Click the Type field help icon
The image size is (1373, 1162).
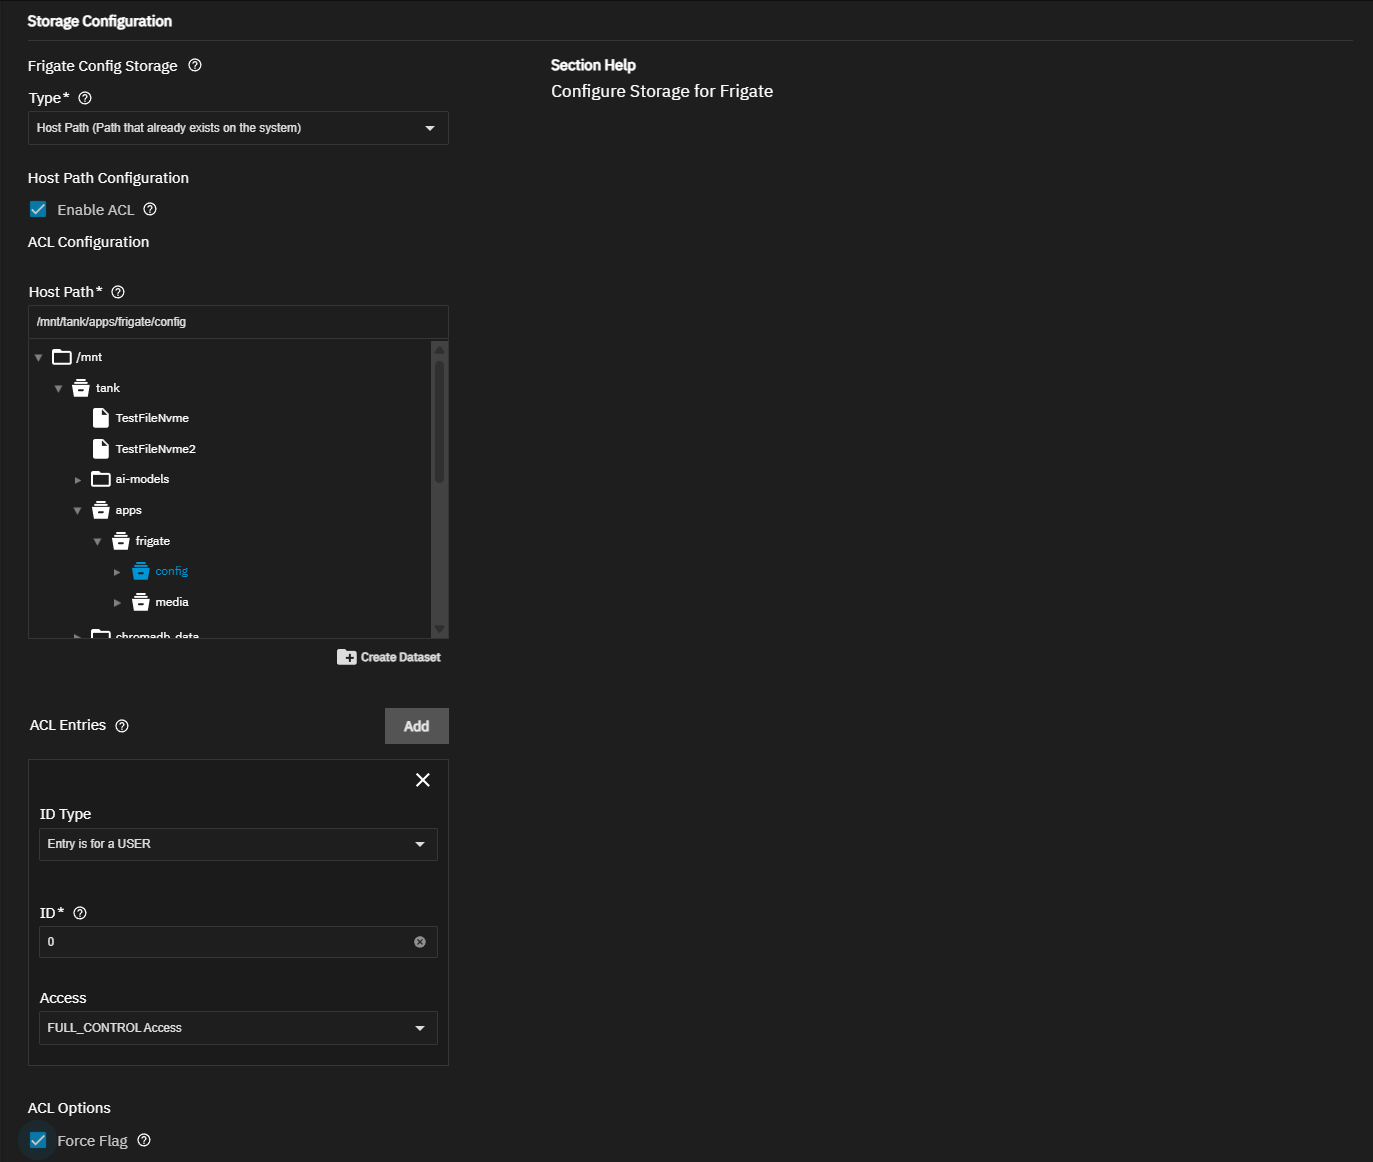pos(85,98)
